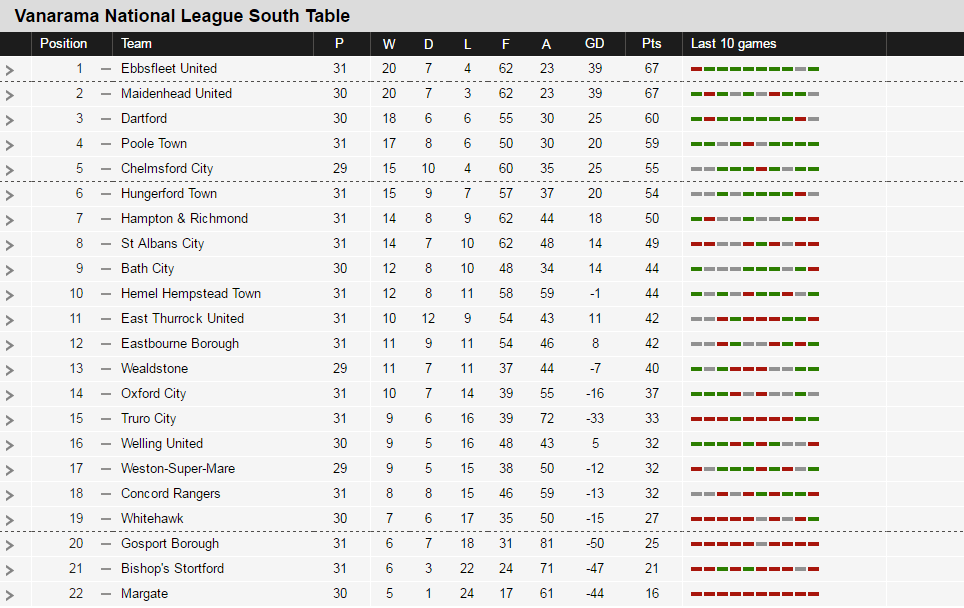This screenshot has width=964, height=608.
Task: Expand the Whitehawk row chevron
Action: [8, 518]
